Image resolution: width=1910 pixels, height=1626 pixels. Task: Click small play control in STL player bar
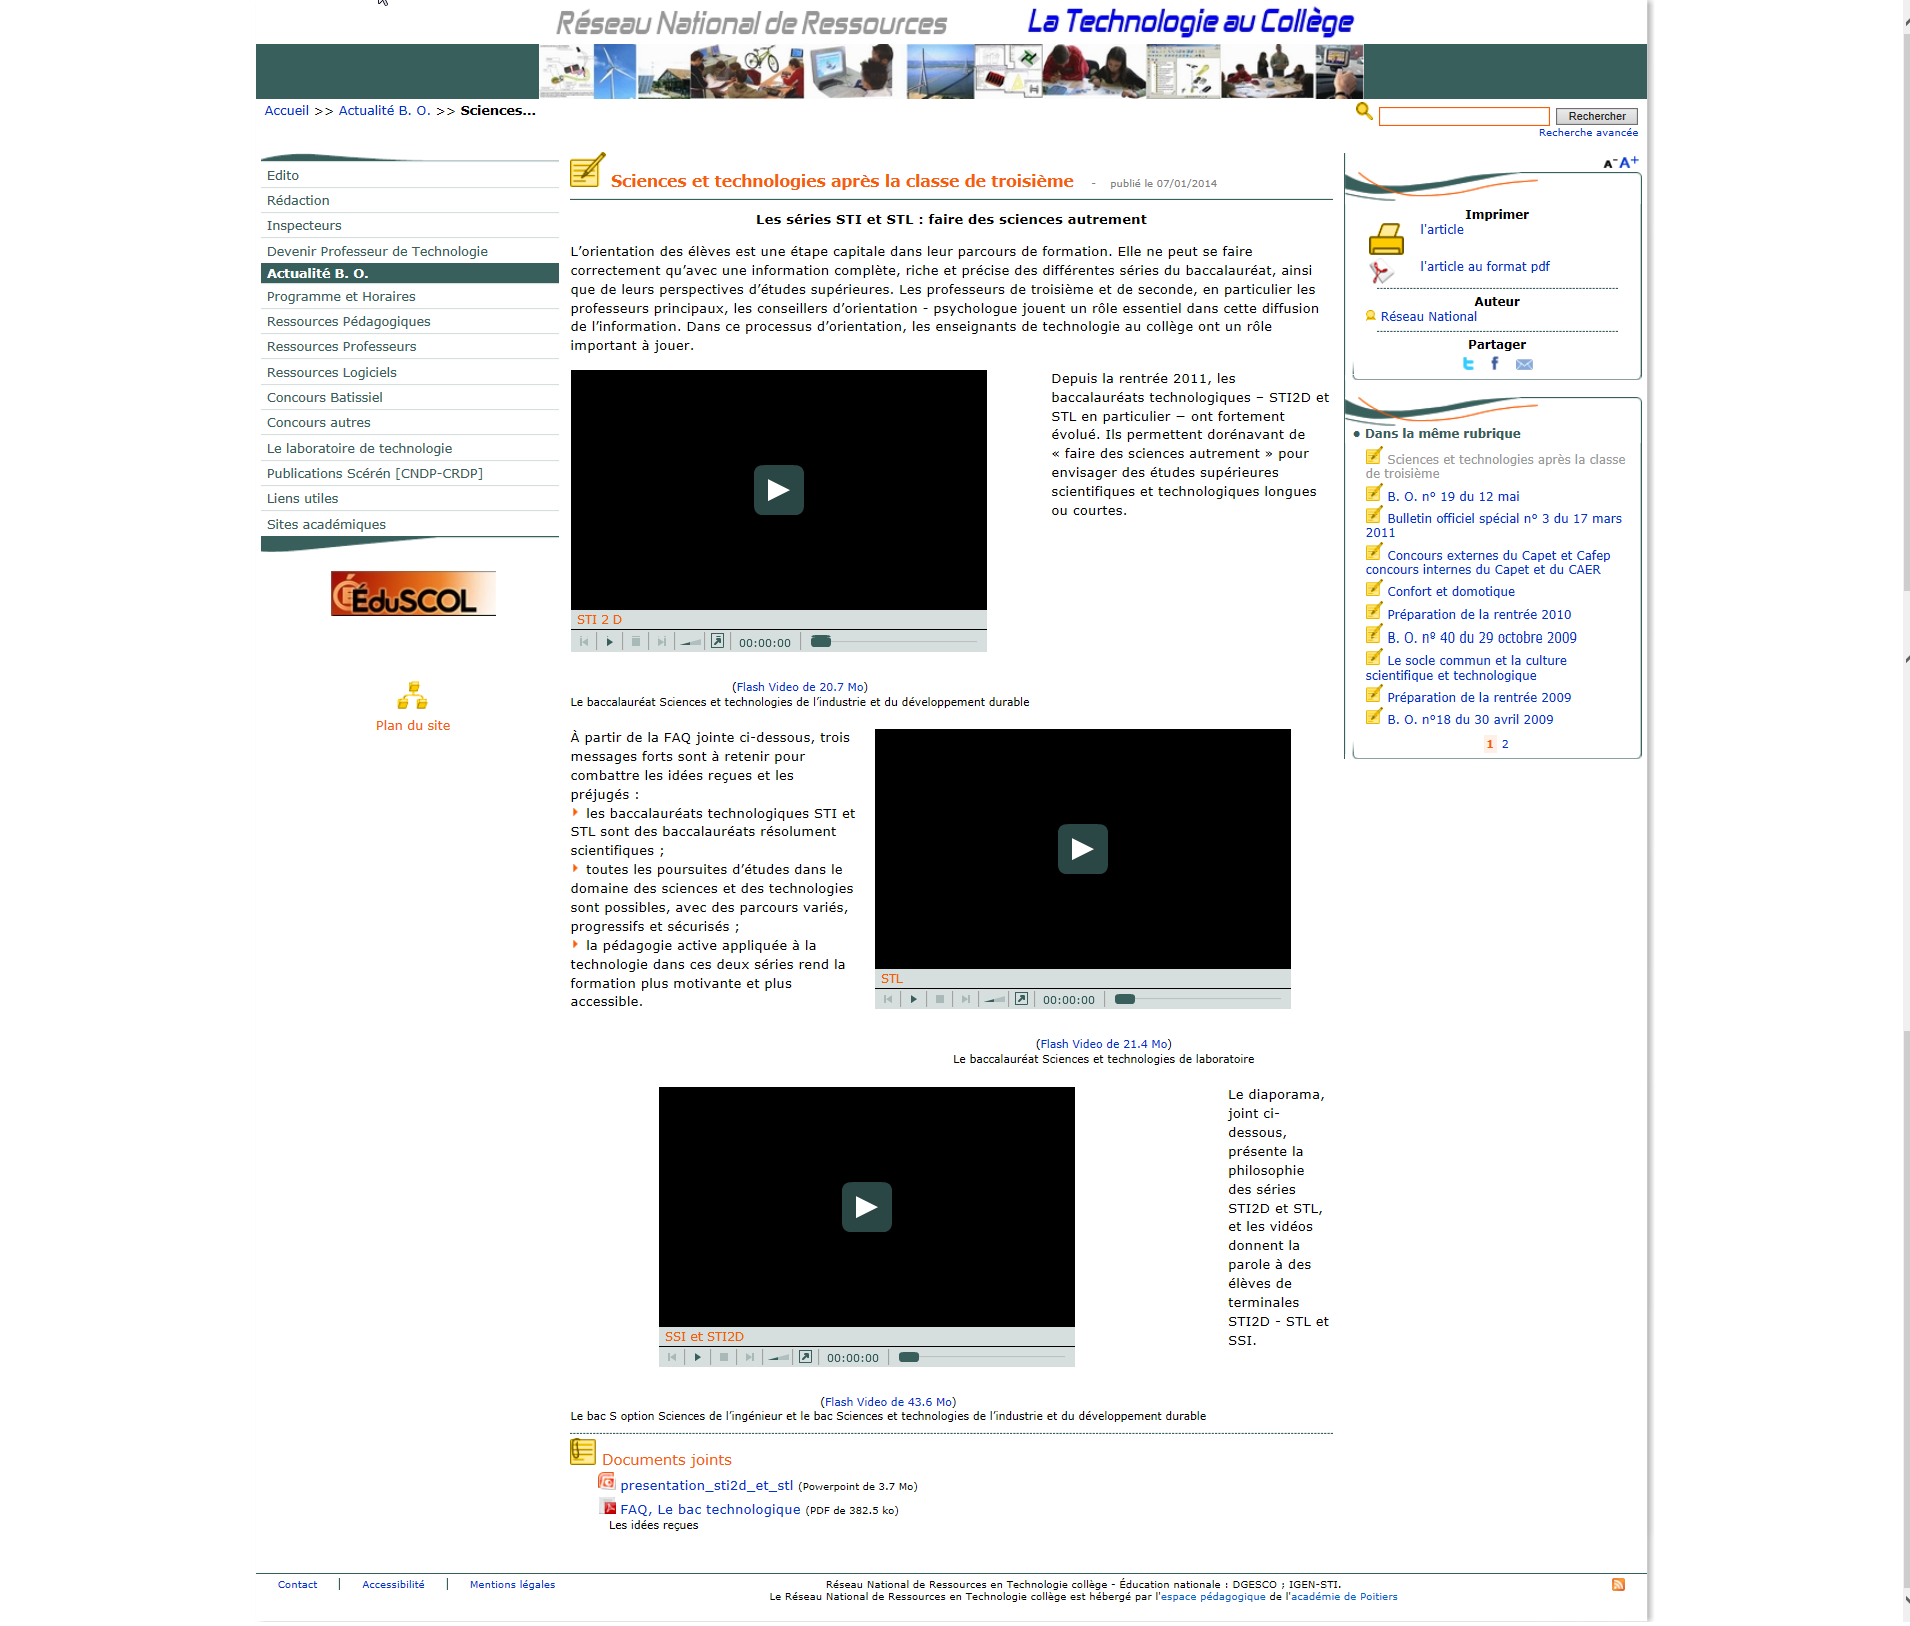click(913, 999)
